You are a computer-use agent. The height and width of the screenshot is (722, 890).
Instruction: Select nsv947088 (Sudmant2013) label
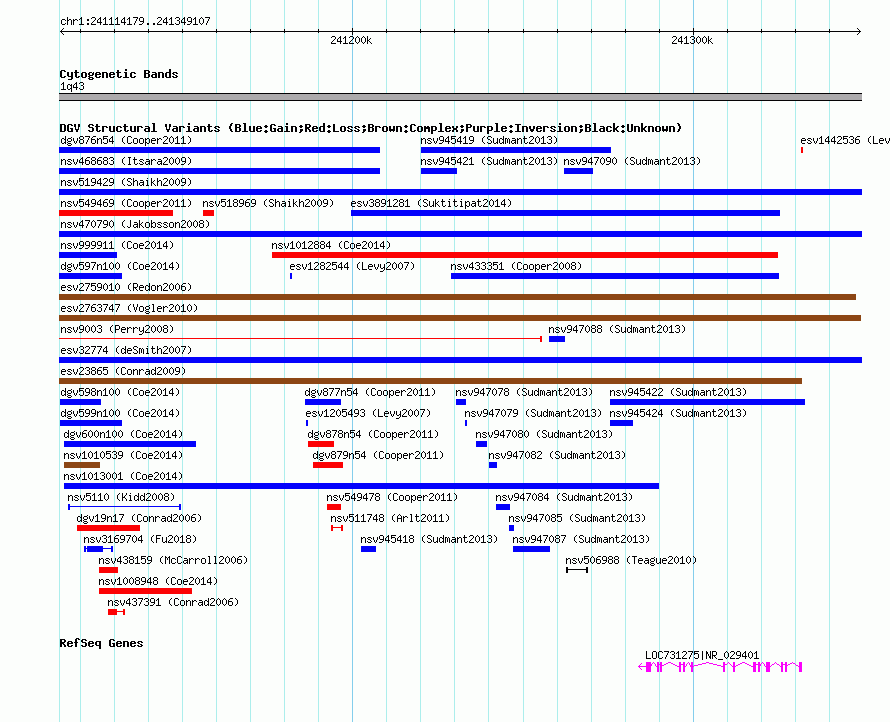pos(616,329)
